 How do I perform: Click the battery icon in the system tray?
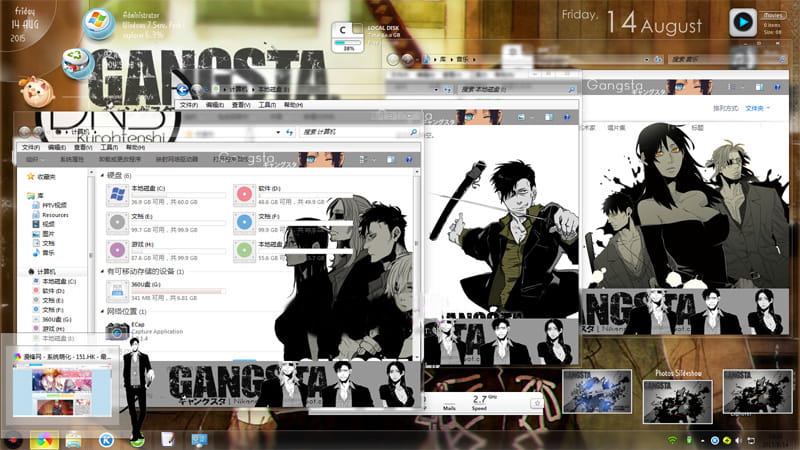[x=689, y=440]
